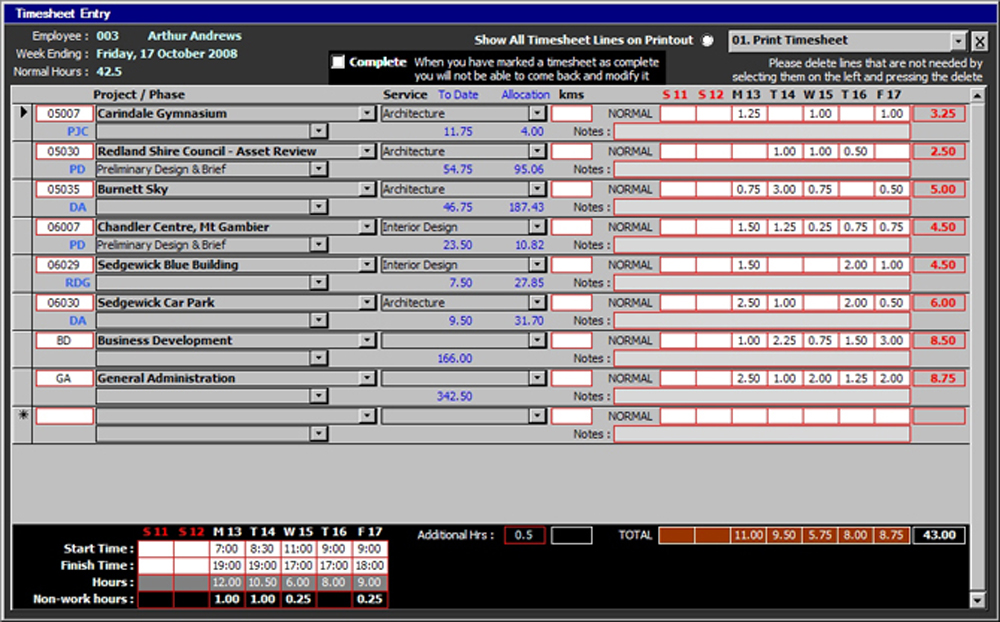1000x622 pixels.
Task: Click the new record asterisk row selector
Action: pos(24,416)
